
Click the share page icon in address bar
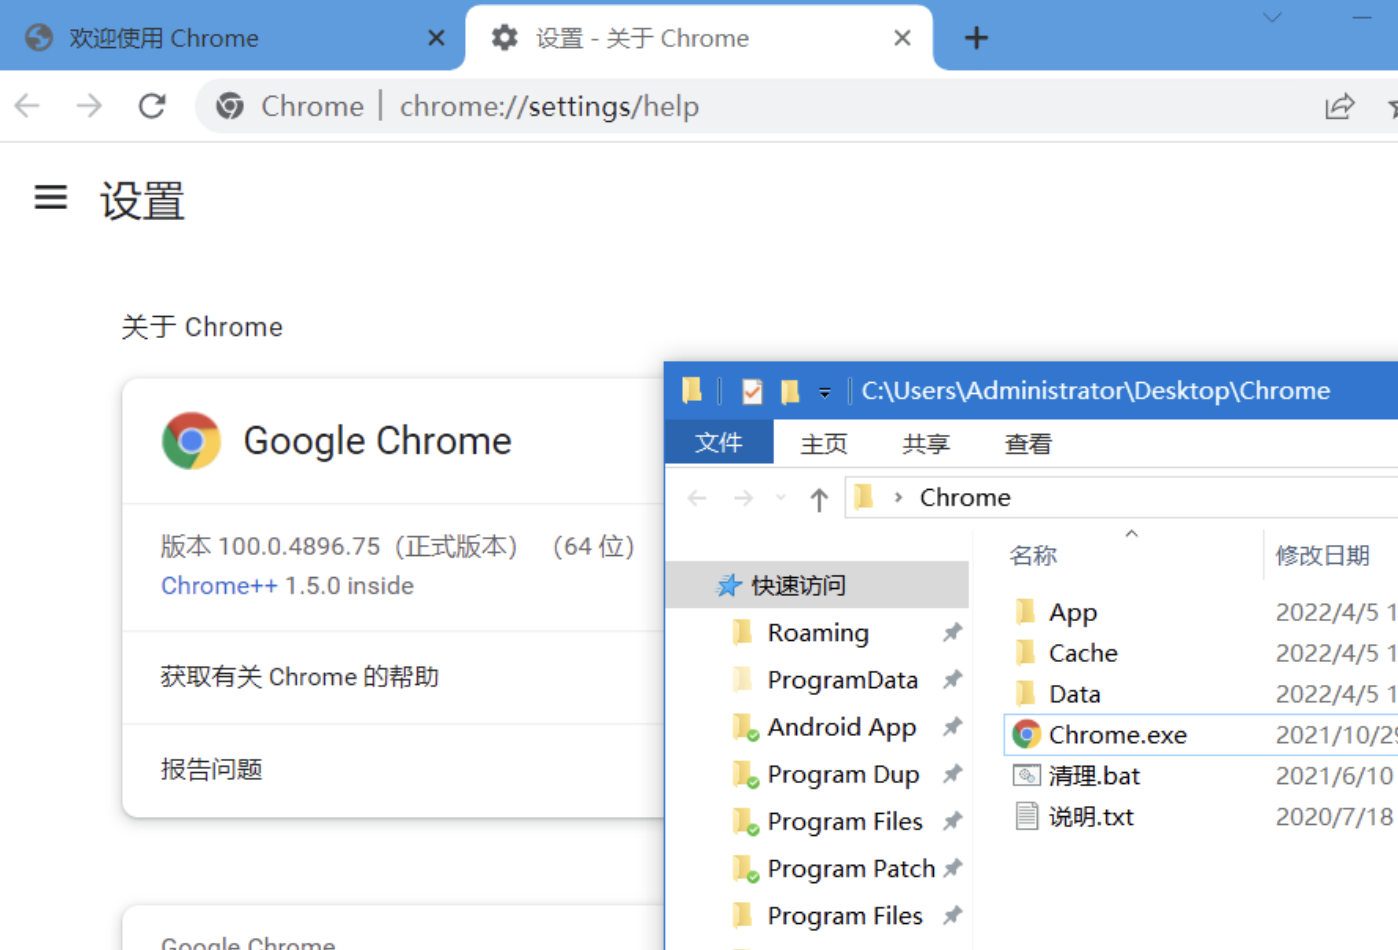[1339, 106]
